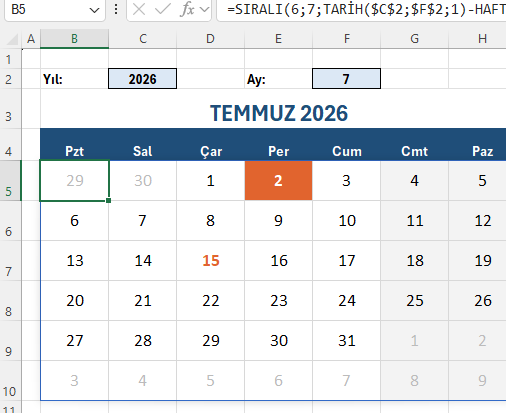Select calendar day 11
The width and height of the screenshot is (506, 413).
[x=414, y=221]
